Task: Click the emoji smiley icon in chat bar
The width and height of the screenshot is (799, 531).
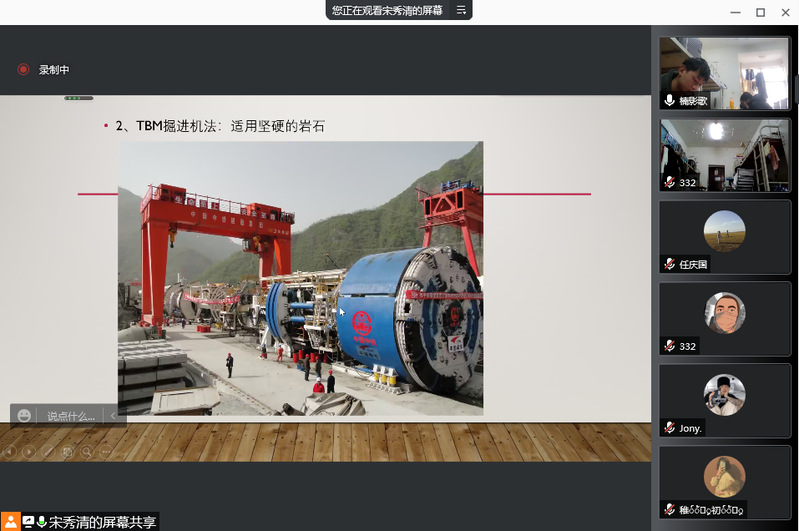Action: click(24, 415)
